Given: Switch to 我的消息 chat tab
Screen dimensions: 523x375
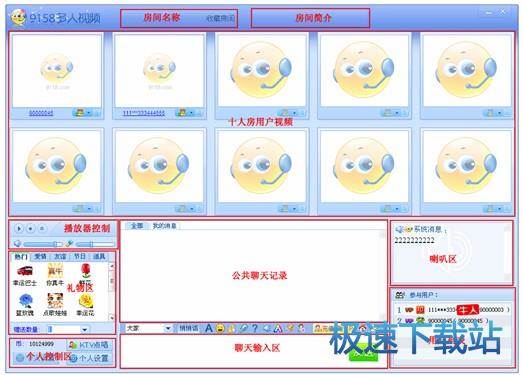Looking at the screenshot, I should point(164,226).
